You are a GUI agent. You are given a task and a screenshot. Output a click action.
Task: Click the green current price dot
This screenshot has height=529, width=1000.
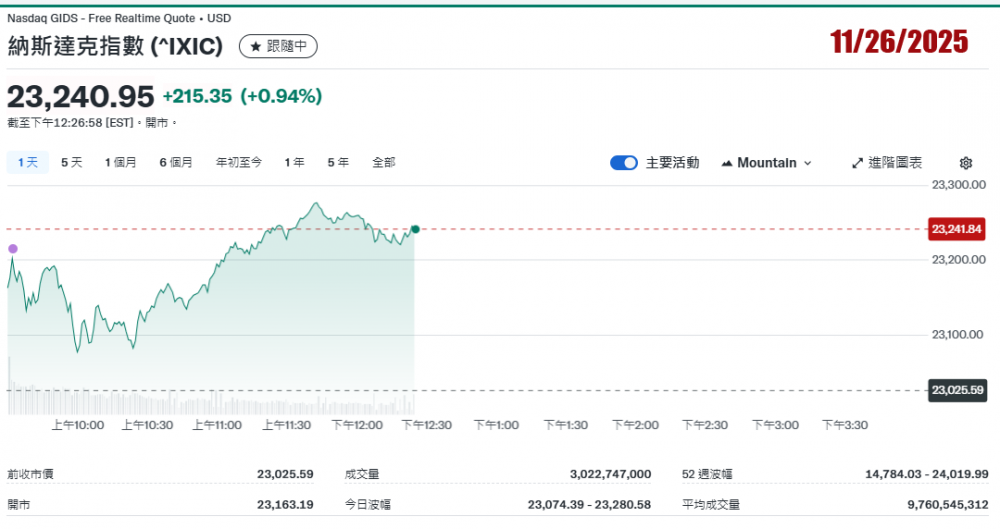pos(415,229)
